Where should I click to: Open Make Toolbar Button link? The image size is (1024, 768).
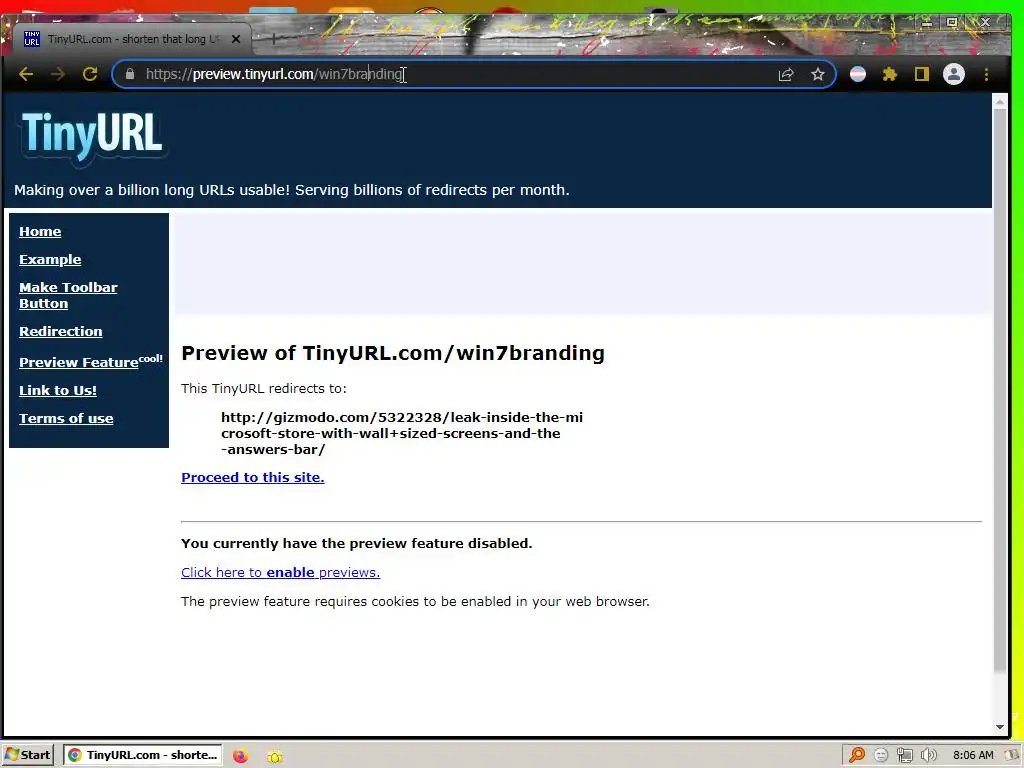[68, 295]
